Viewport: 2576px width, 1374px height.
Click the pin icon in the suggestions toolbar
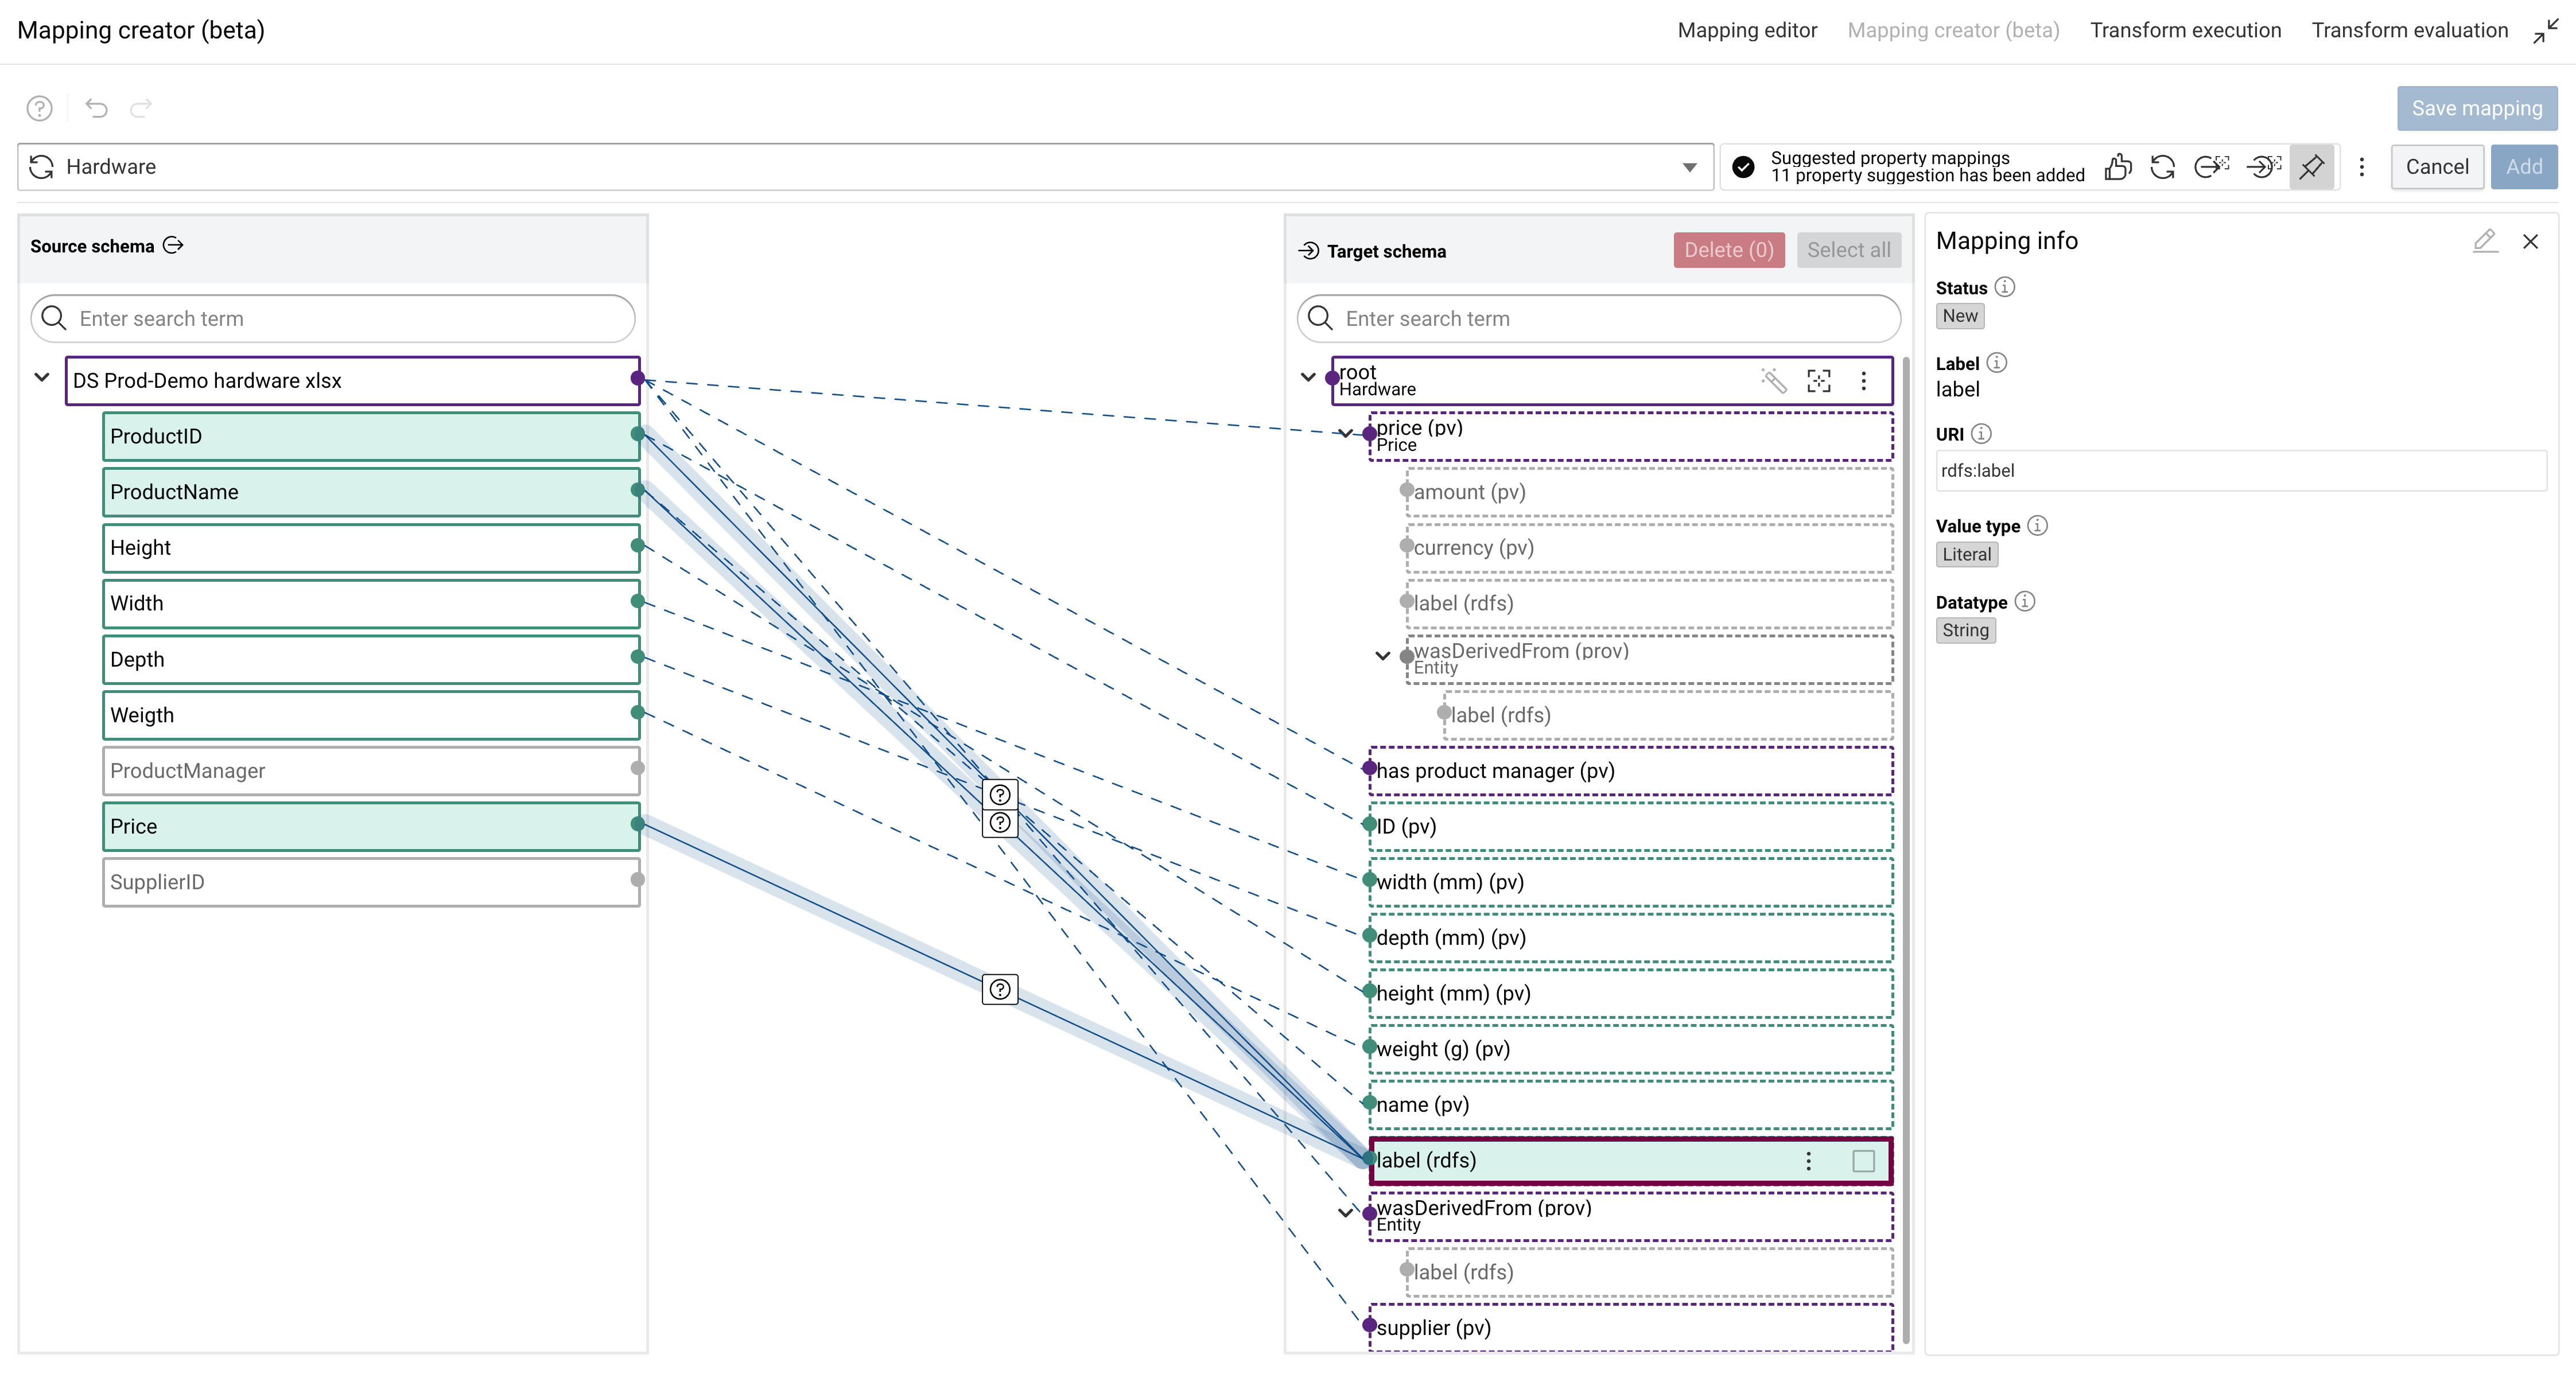(2312, 166)
